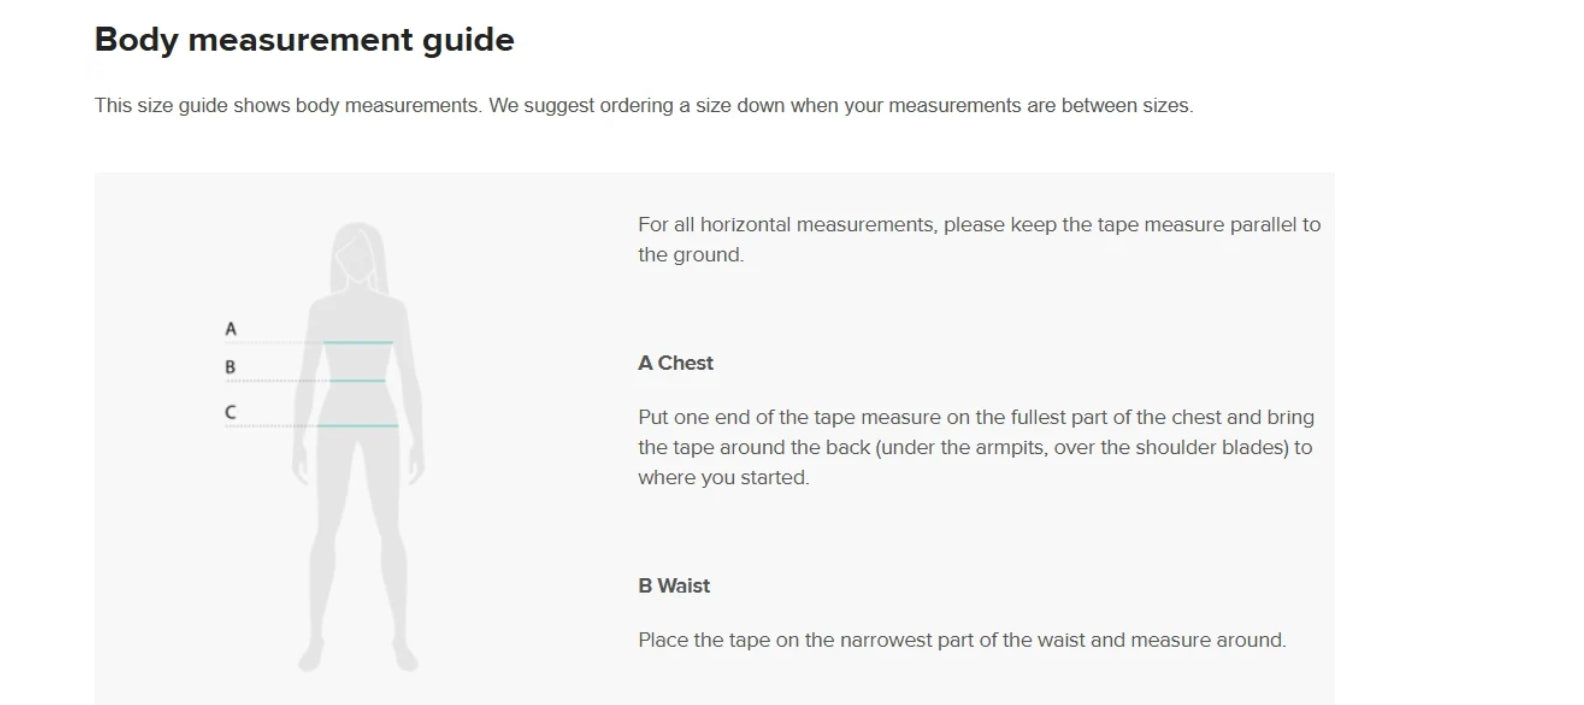The width and height of the screenshot is (1584, 705).
Task: Click the dotted line beside letter C
Action: (x=272, y=426)
